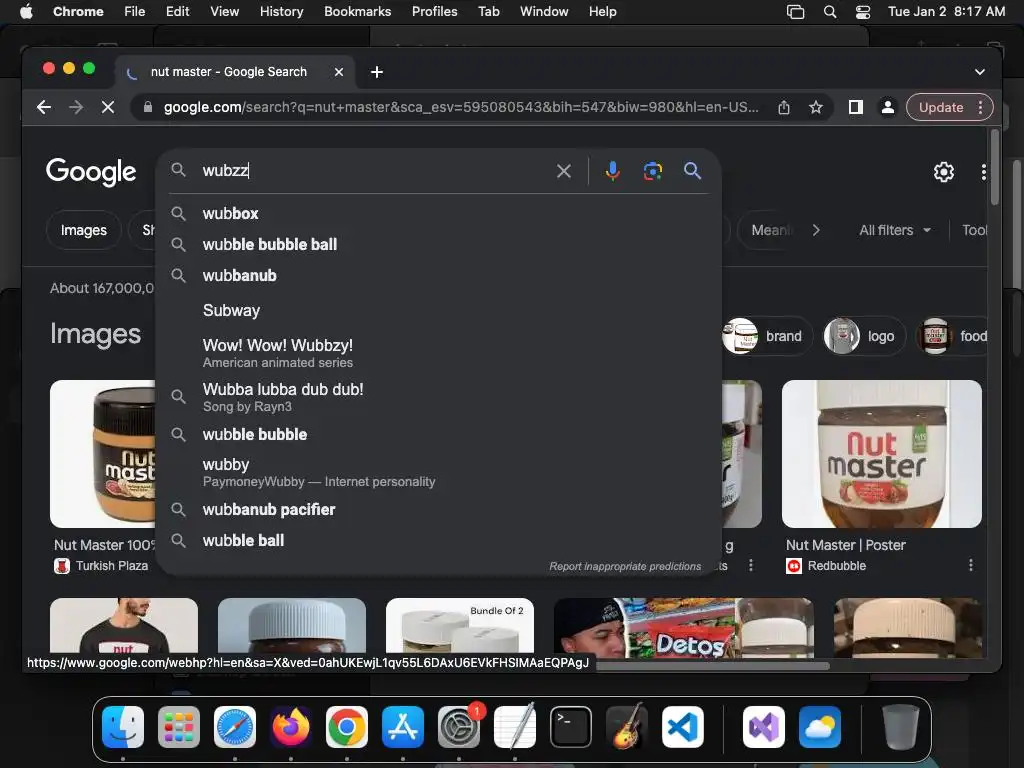Select the wubble ball suggestion
Image resolution: width=1024 pixels, height=768 pixels.
click(439, 540)
